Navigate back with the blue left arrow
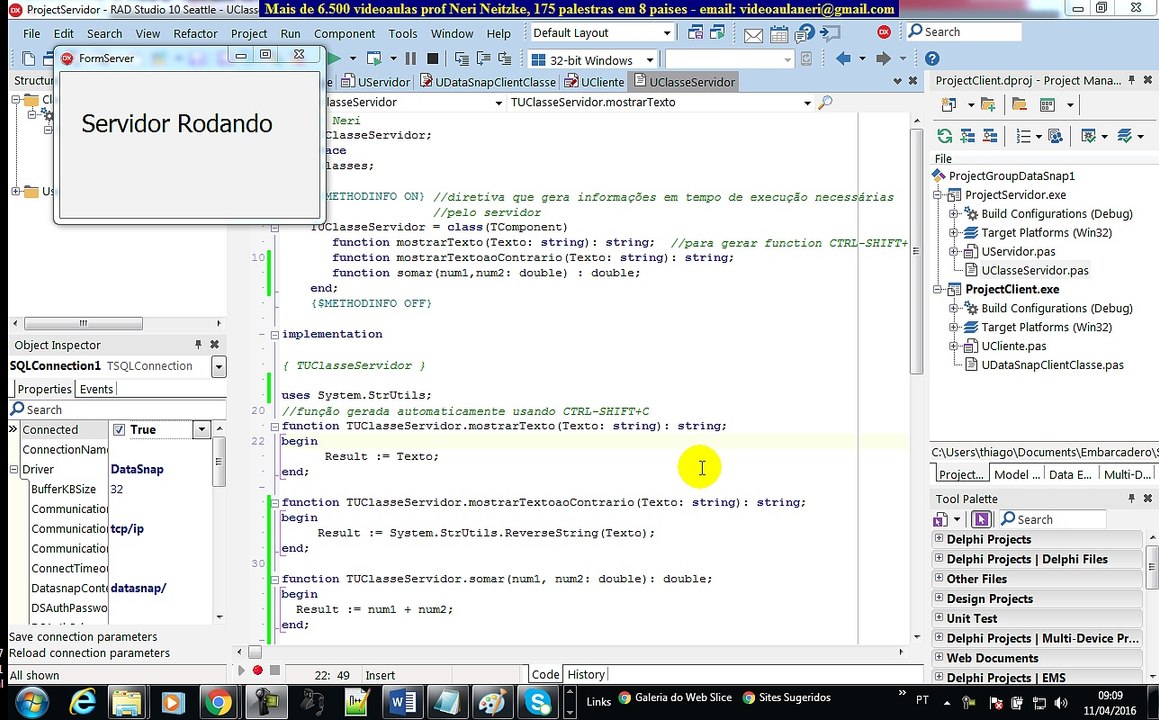This screenshot has width=1159, height=720. (843, 58)
